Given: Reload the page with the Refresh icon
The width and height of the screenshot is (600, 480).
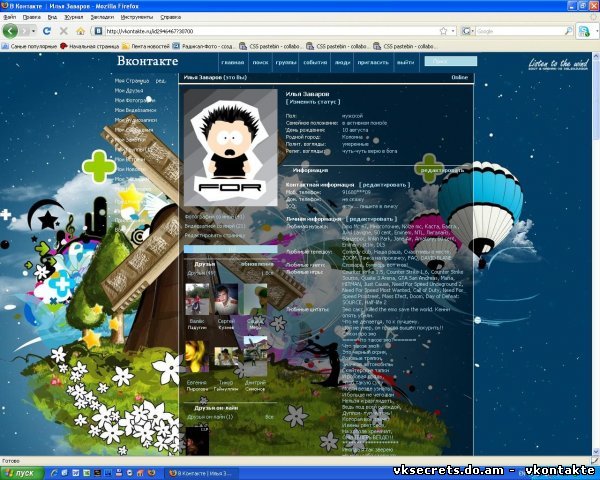Looking at the screenshot, I should 47,31.
